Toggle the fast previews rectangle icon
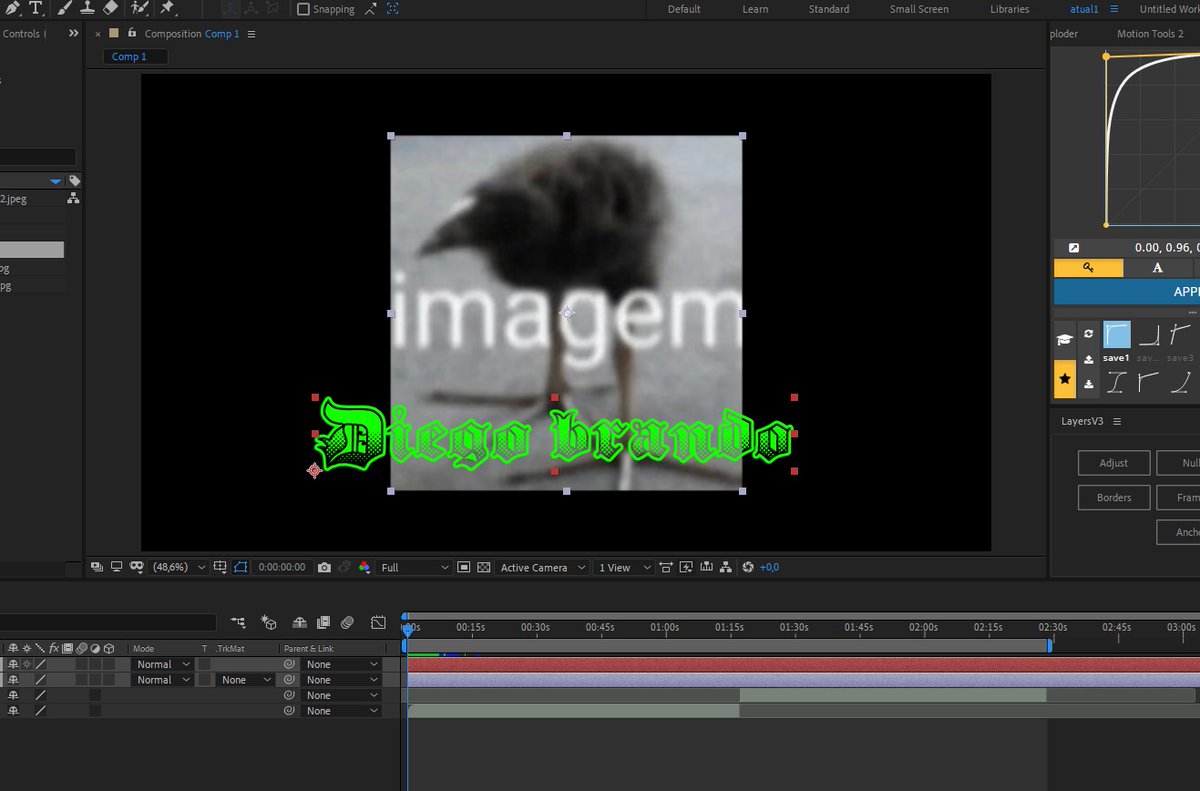This screenshot has width=1200, height=791. pos(464,567)
